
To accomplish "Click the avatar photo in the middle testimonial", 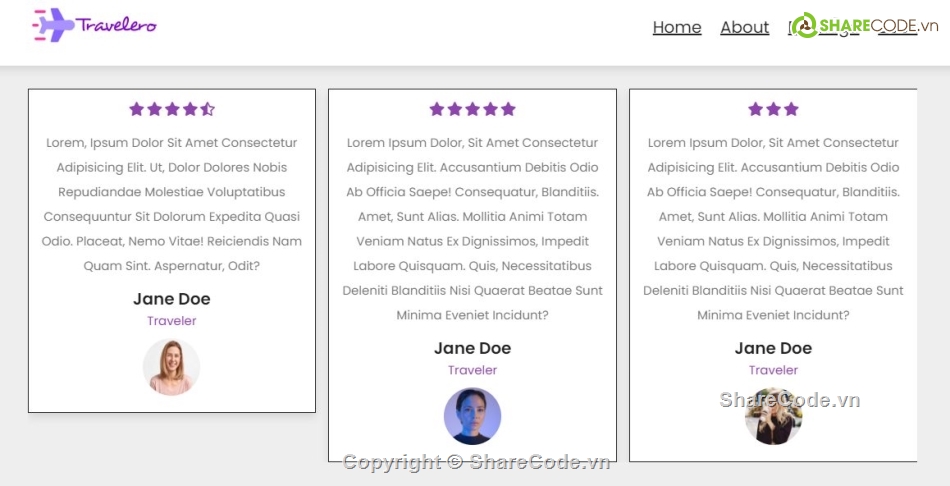I will (x=472, y=416).
